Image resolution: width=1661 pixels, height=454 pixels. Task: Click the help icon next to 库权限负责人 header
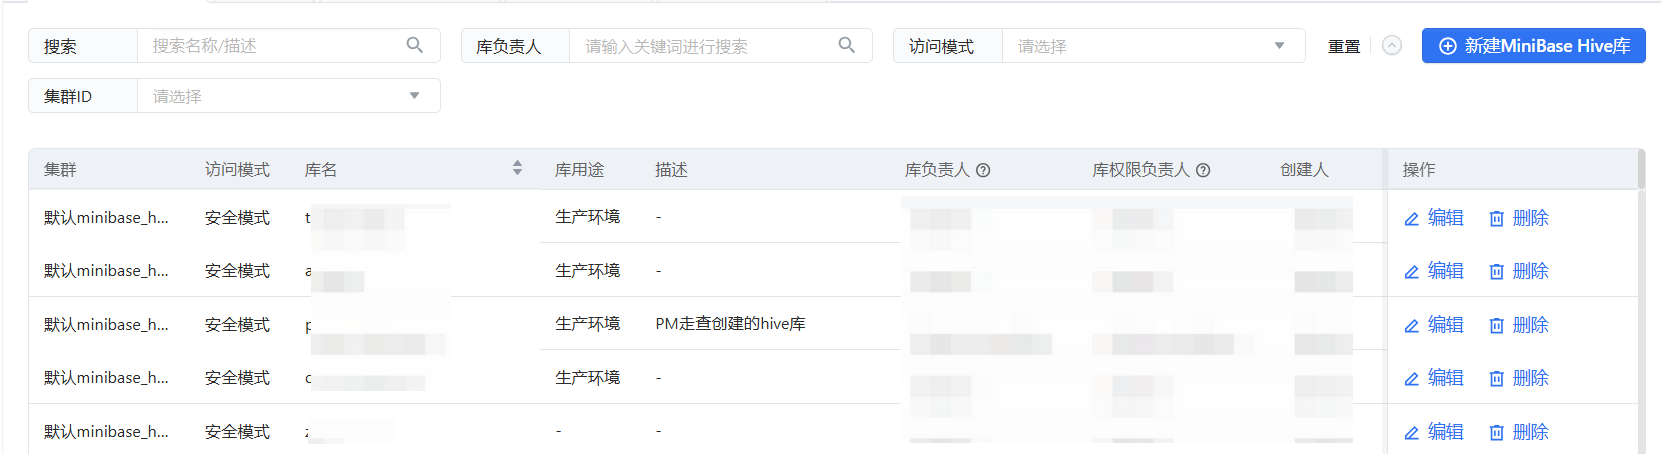1203,170
